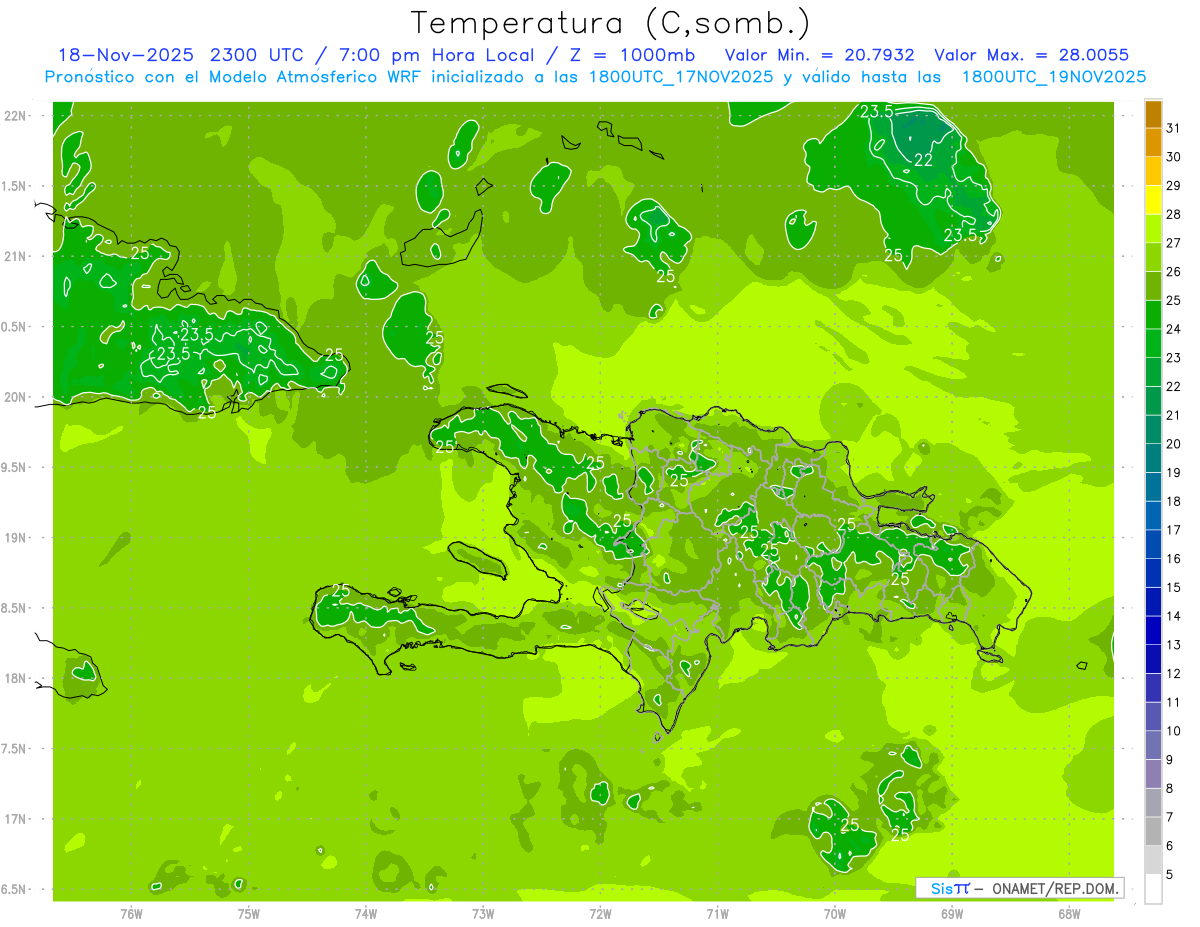Select the "18-Nov-2025" date in the header
This screenshot has width=1200, height=927.
pyautogui.click(x=125, y=55)
